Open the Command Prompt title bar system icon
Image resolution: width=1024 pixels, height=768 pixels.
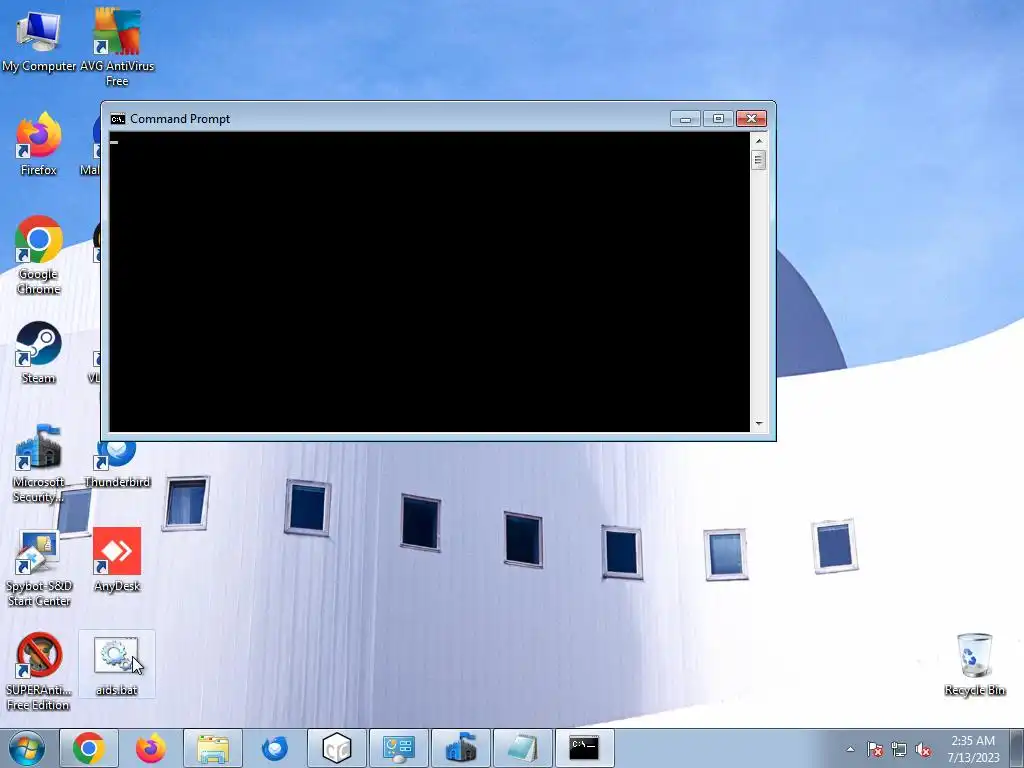click(118, 119)
